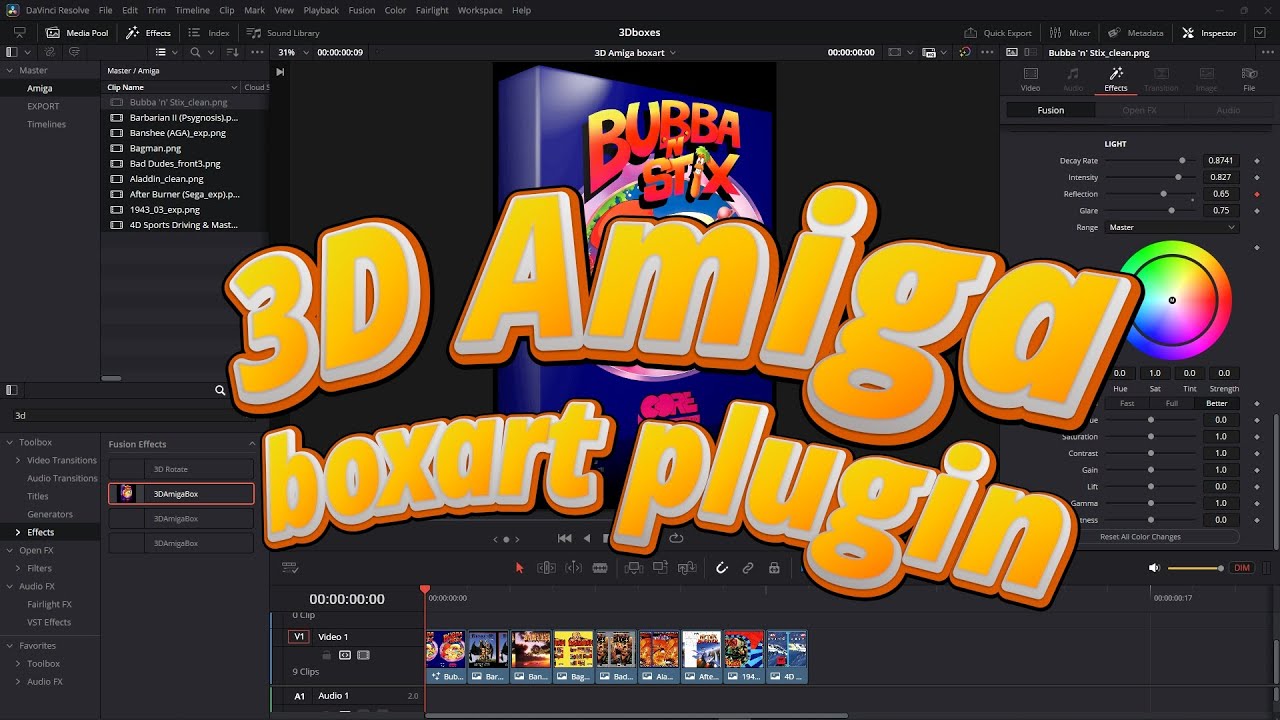Screen dimensions: 1280x720
Task: Toggle the Decay Rate keyframe diamond
Action: [1257, 160]
